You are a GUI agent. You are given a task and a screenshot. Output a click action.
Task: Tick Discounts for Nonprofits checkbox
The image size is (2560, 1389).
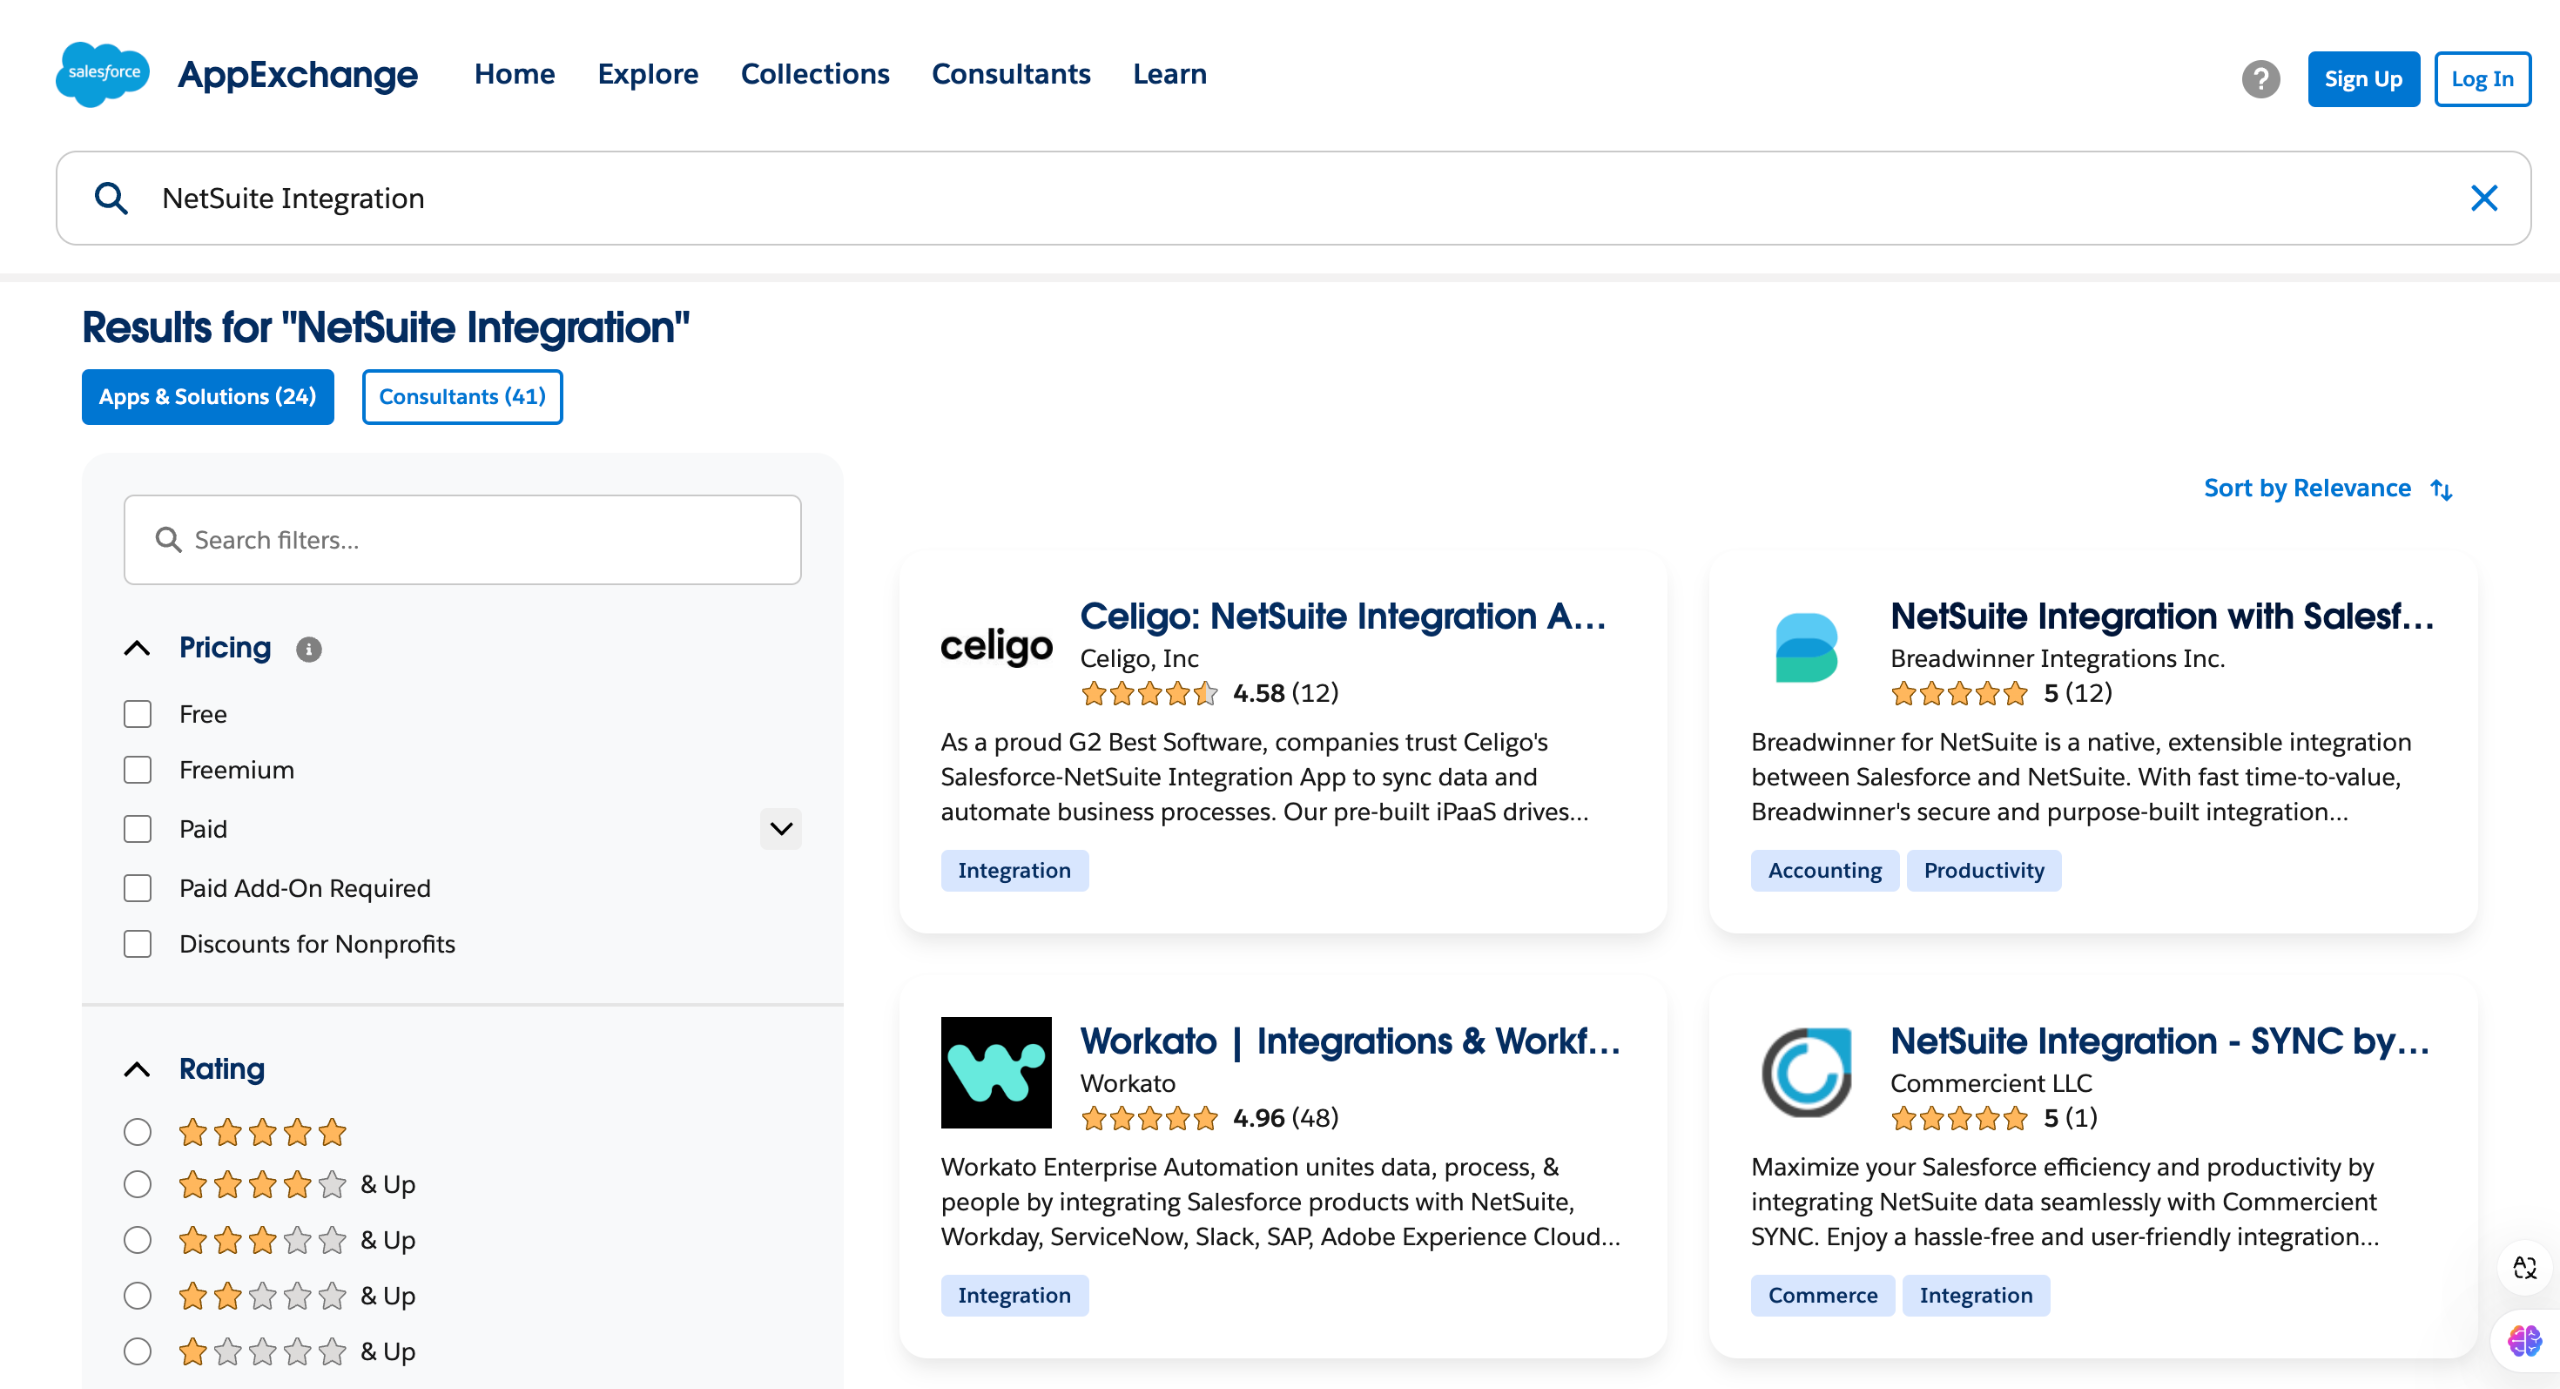coord(137,944)
